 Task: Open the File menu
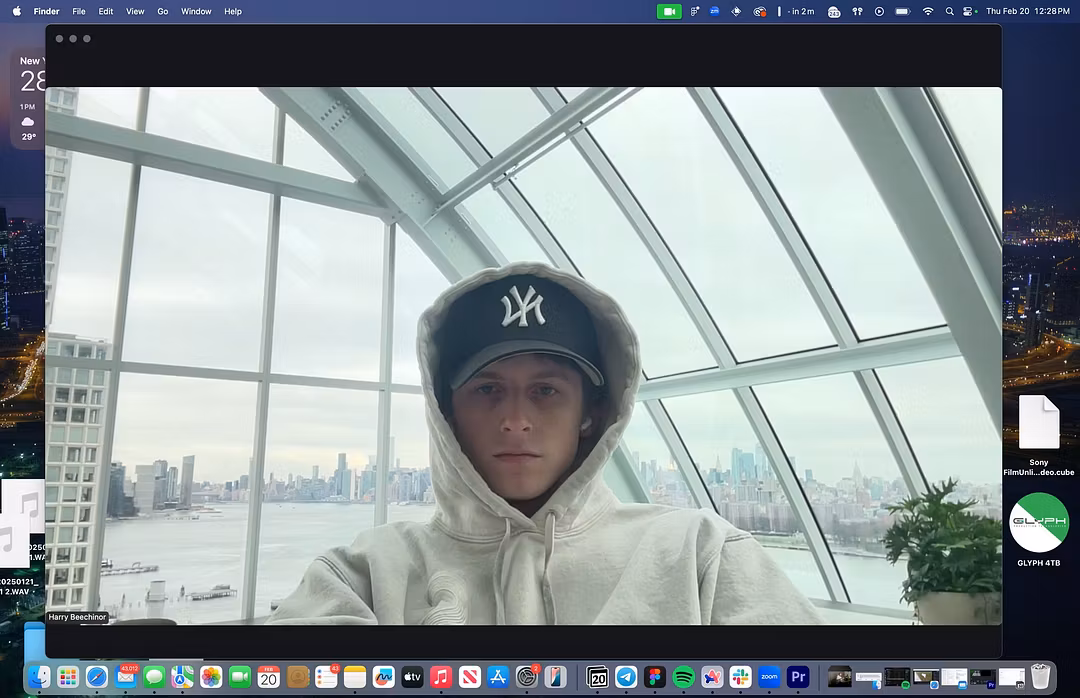click(x=79, y=11)
